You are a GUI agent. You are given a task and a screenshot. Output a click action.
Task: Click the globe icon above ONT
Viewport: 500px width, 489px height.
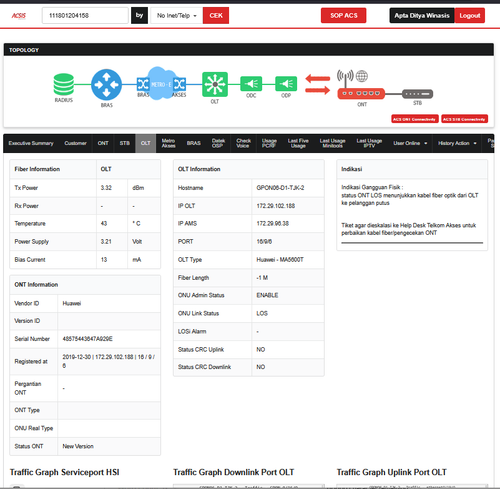point(362,76)
